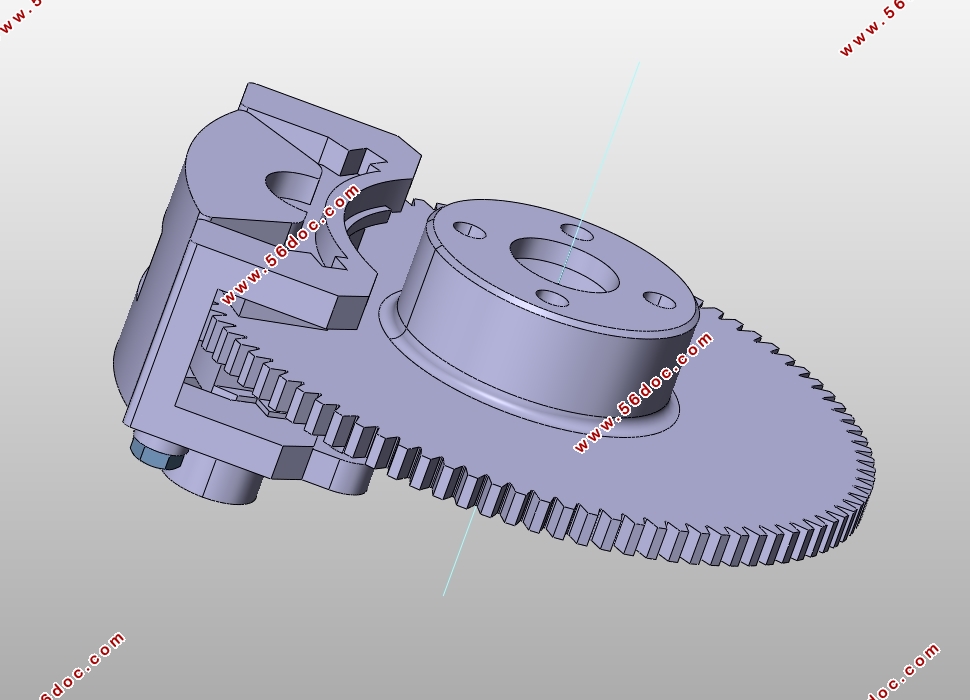Click the small hole nearest the hub's front
Screen dimensions: 970x700
tap(552, 298)
